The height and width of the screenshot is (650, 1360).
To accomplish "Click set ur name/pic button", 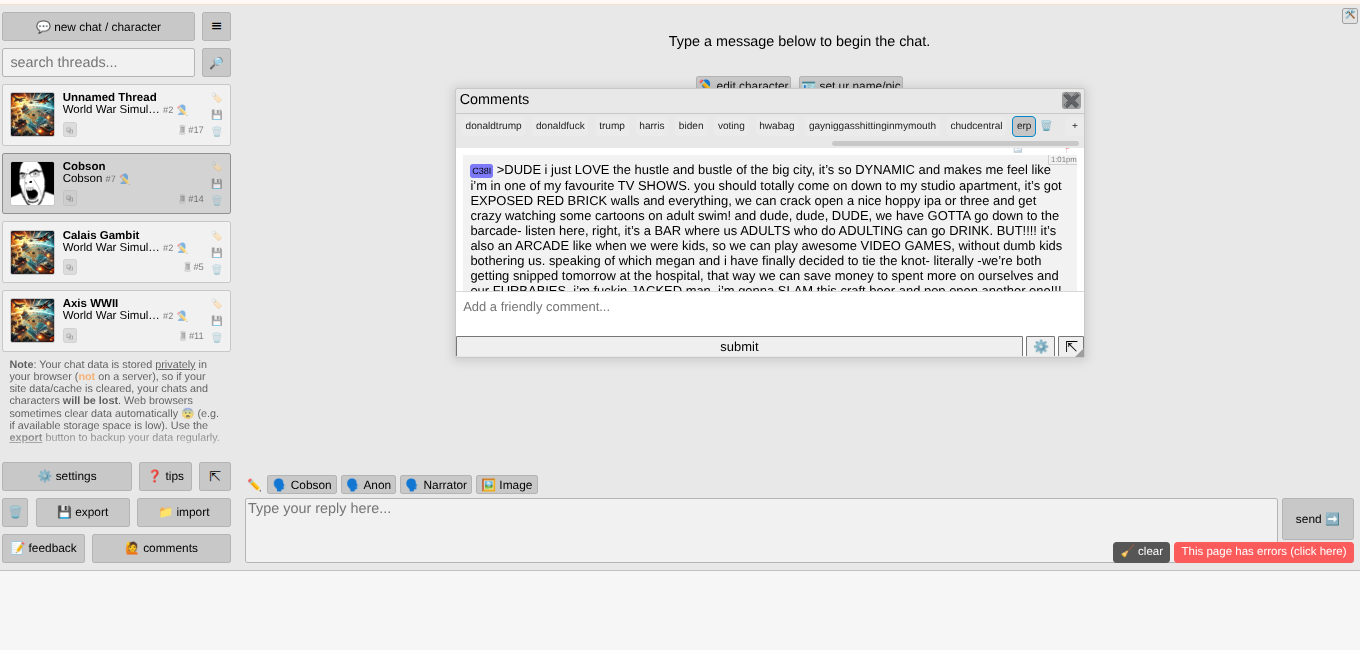I will tap(851, 84).
